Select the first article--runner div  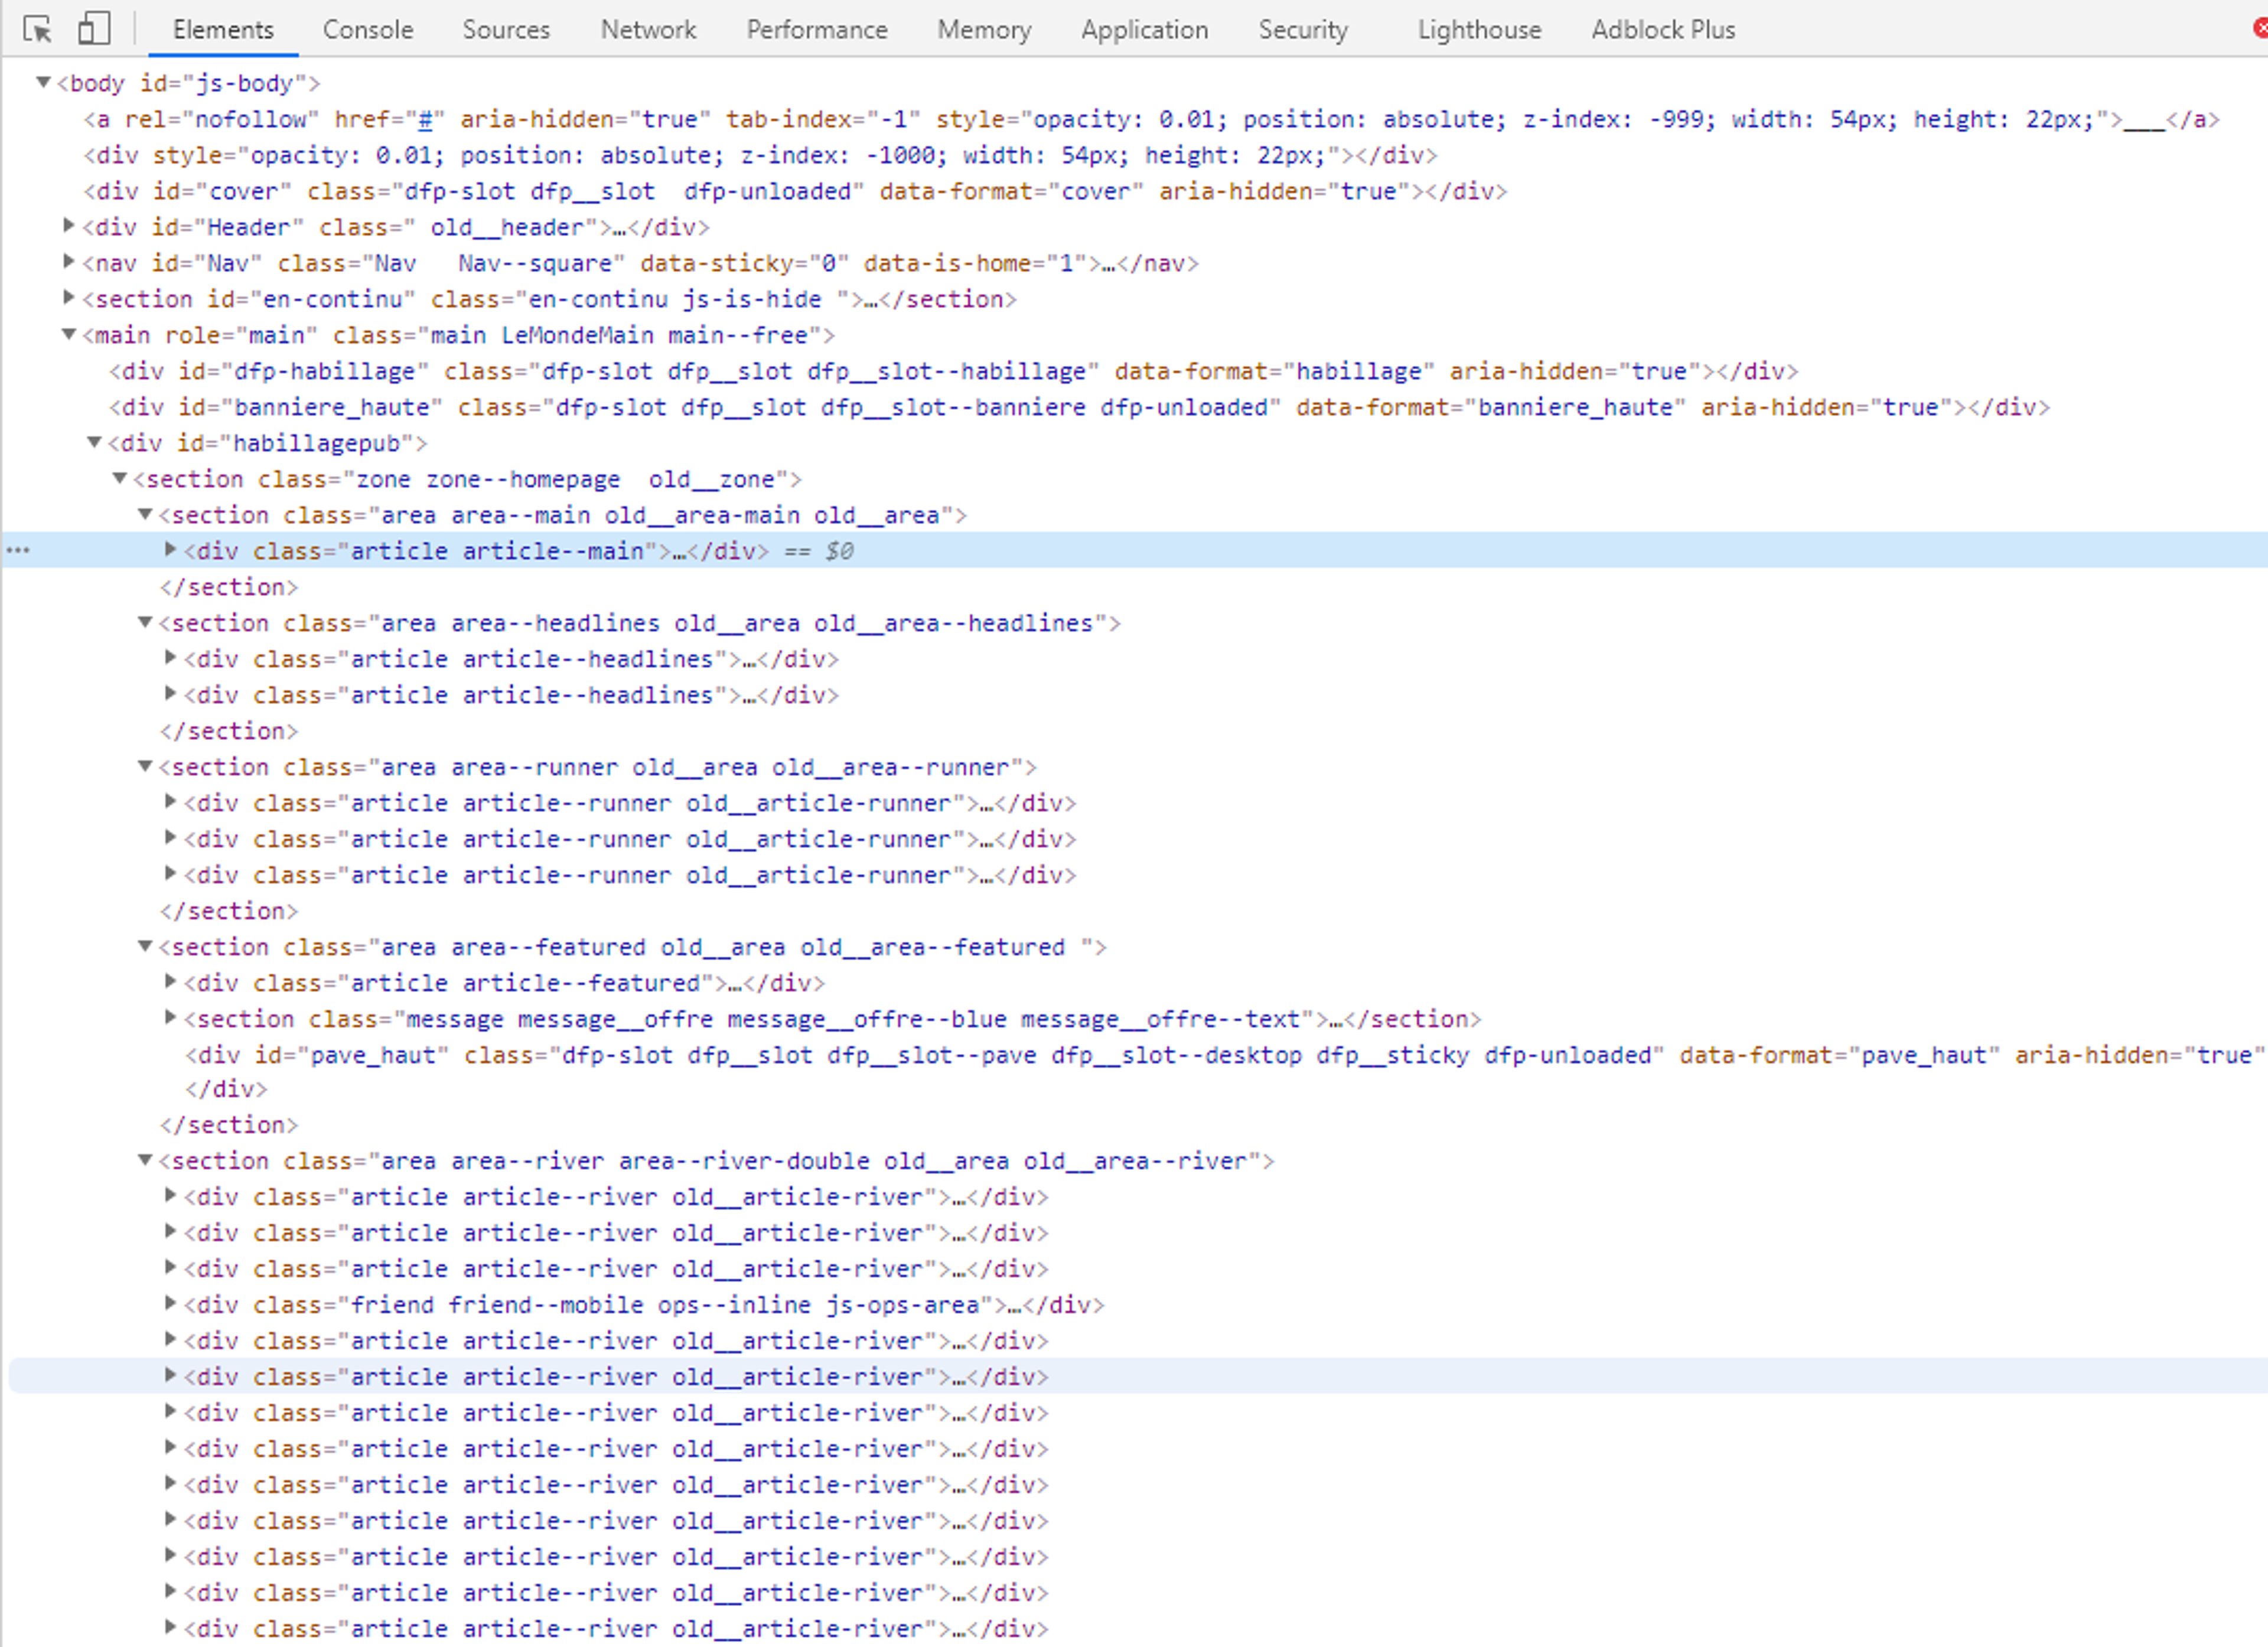click(630, 803)
